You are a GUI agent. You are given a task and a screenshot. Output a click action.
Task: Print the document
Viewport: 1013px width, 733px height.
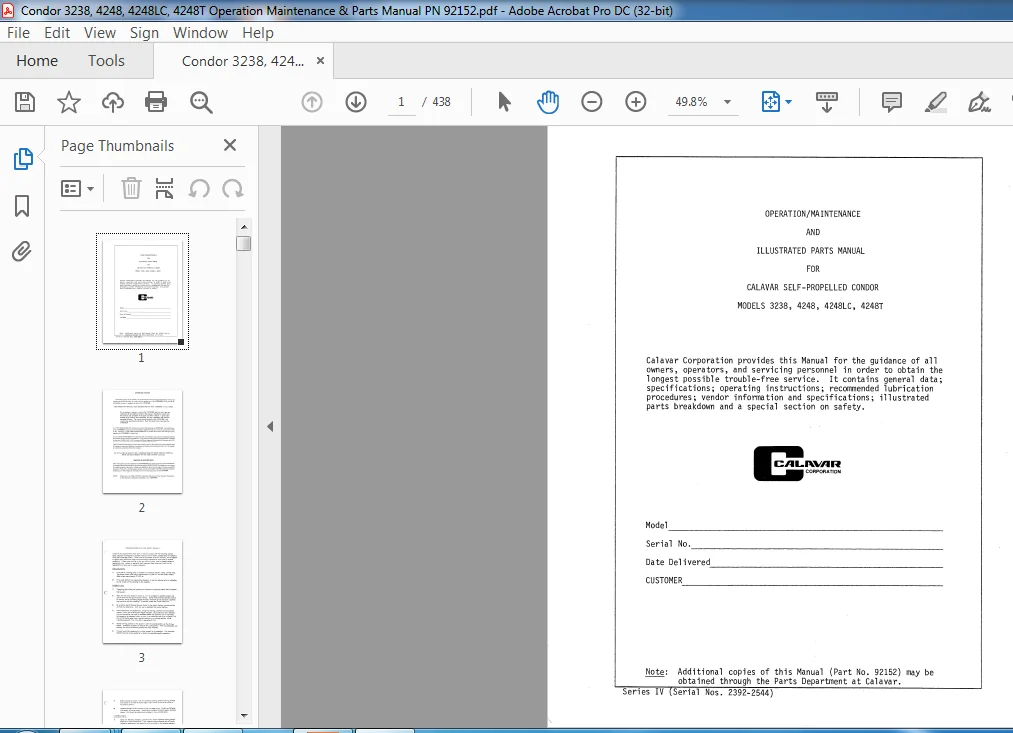[x=156, y=102]
